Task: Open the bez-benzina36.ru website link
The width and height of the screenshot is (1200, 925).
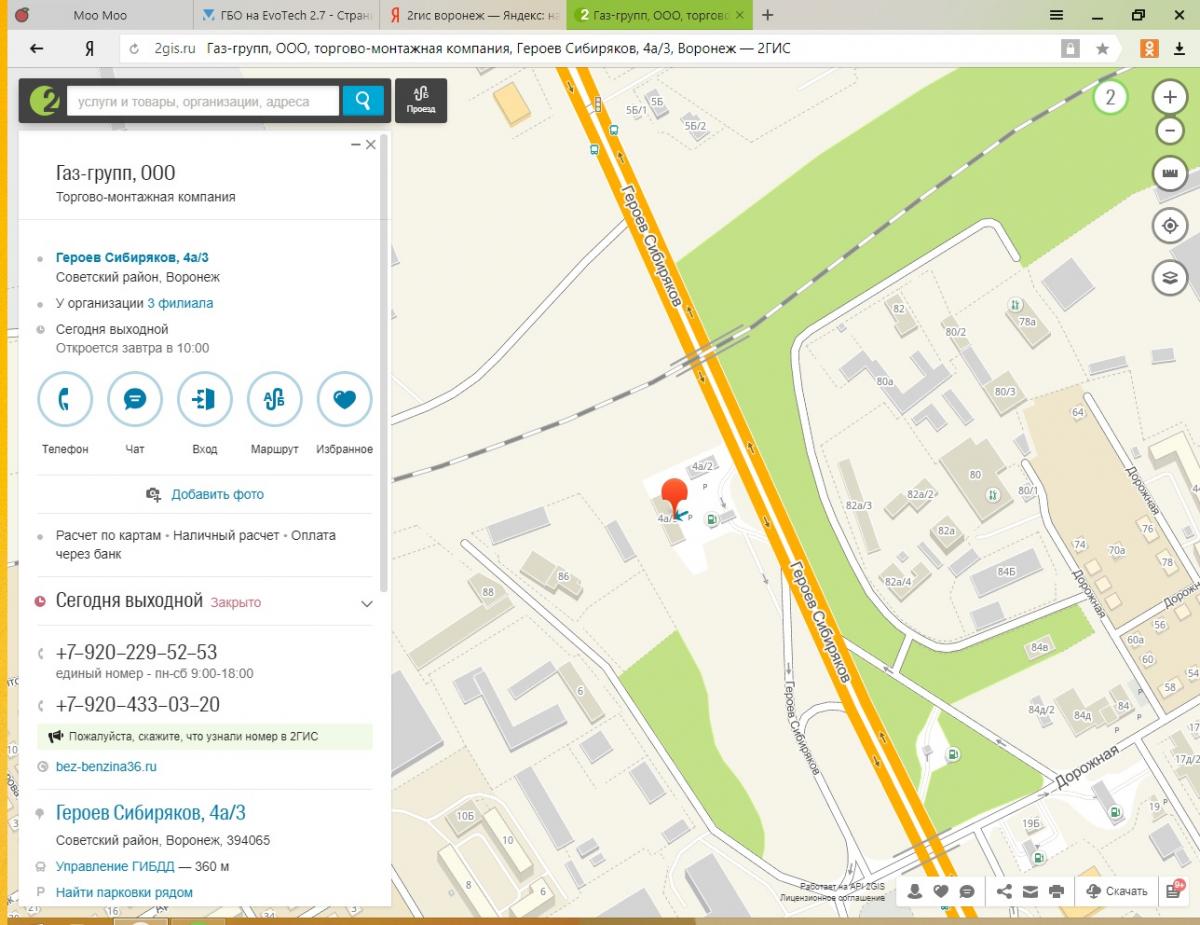Action: tap(106, 766)
